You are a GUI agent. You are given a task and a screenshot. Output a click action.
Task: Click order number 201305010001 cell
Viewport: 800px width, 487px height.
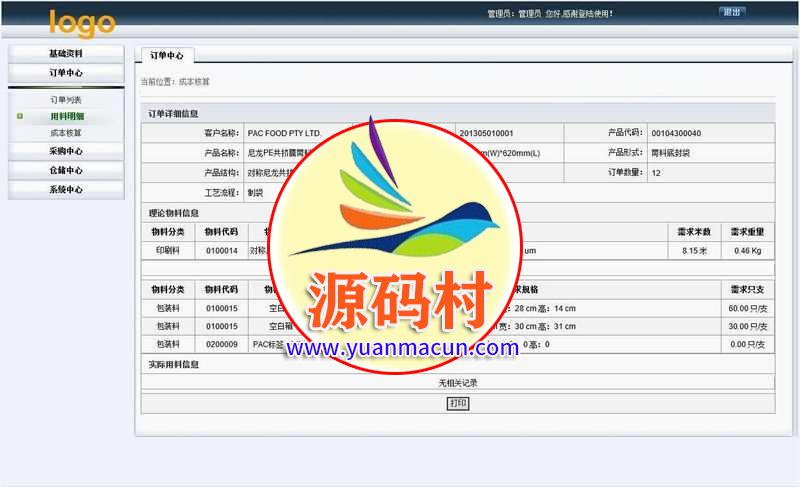pyautogui.click(x=486, y=133)
